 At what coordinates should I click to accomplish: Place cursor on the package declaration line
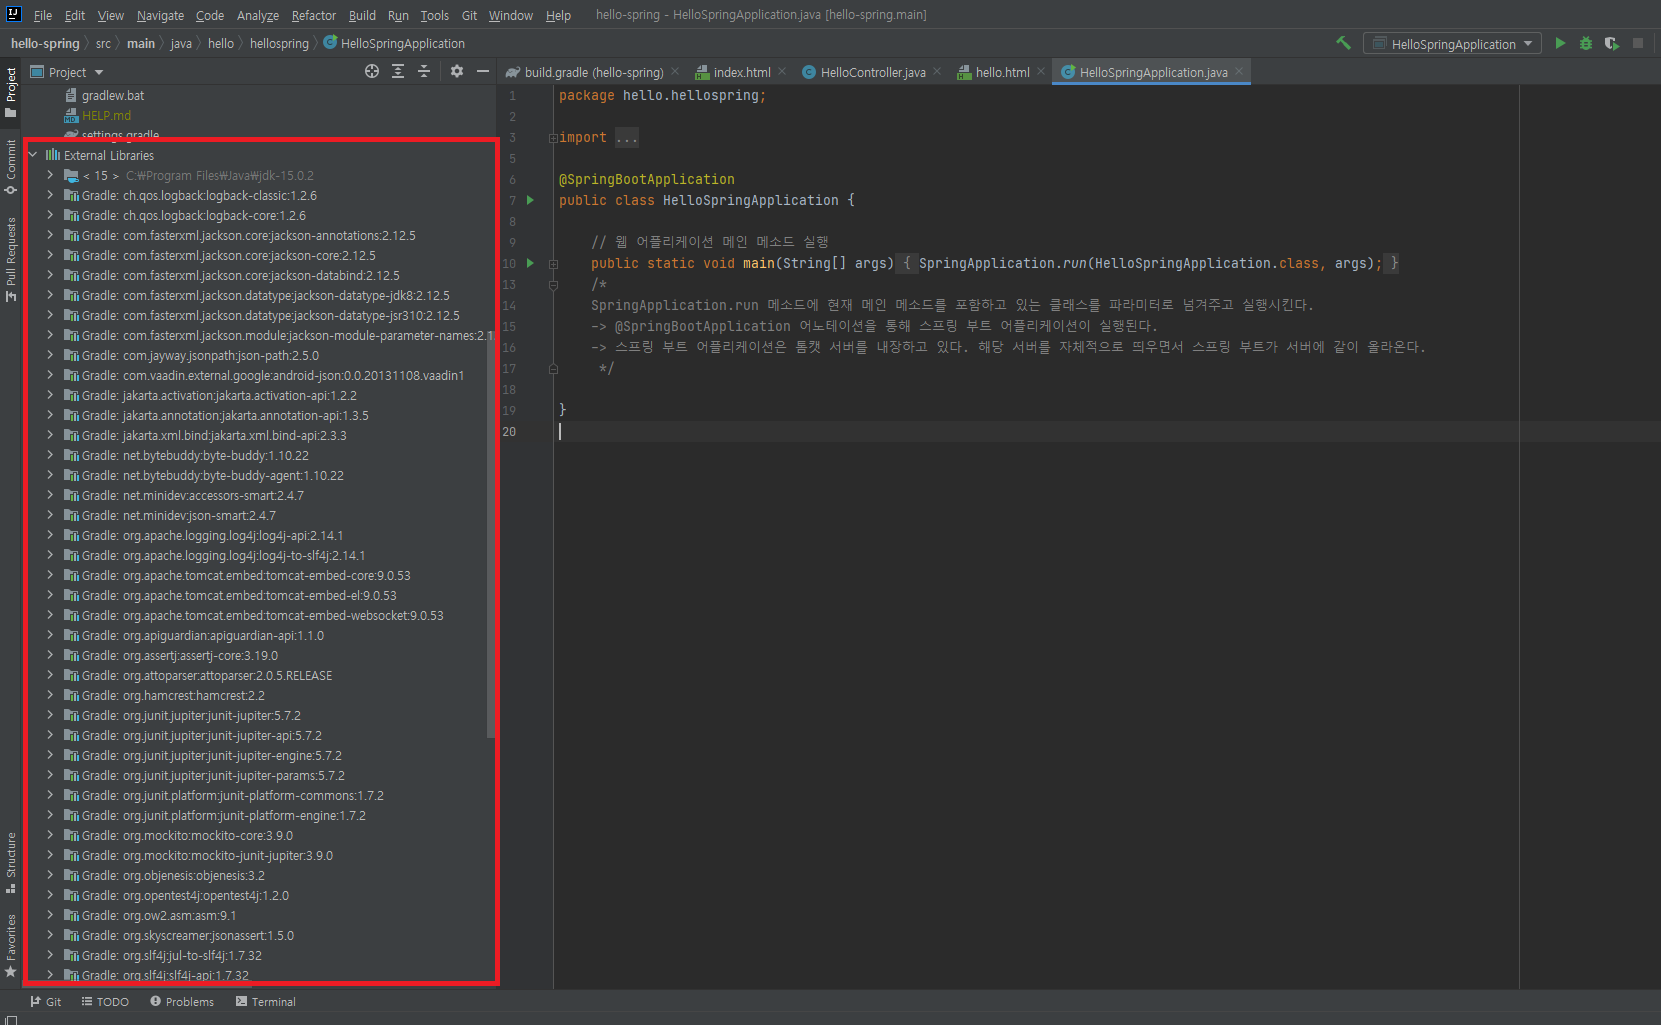pos(662,96)
